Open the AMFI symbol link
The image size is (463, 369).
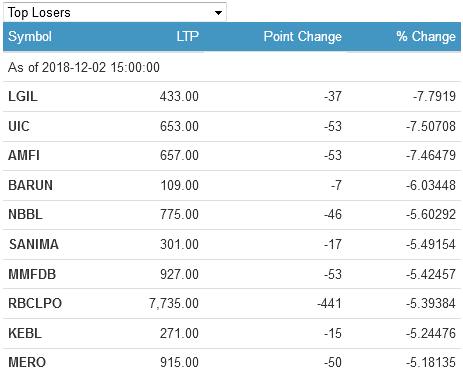point(24,155)
